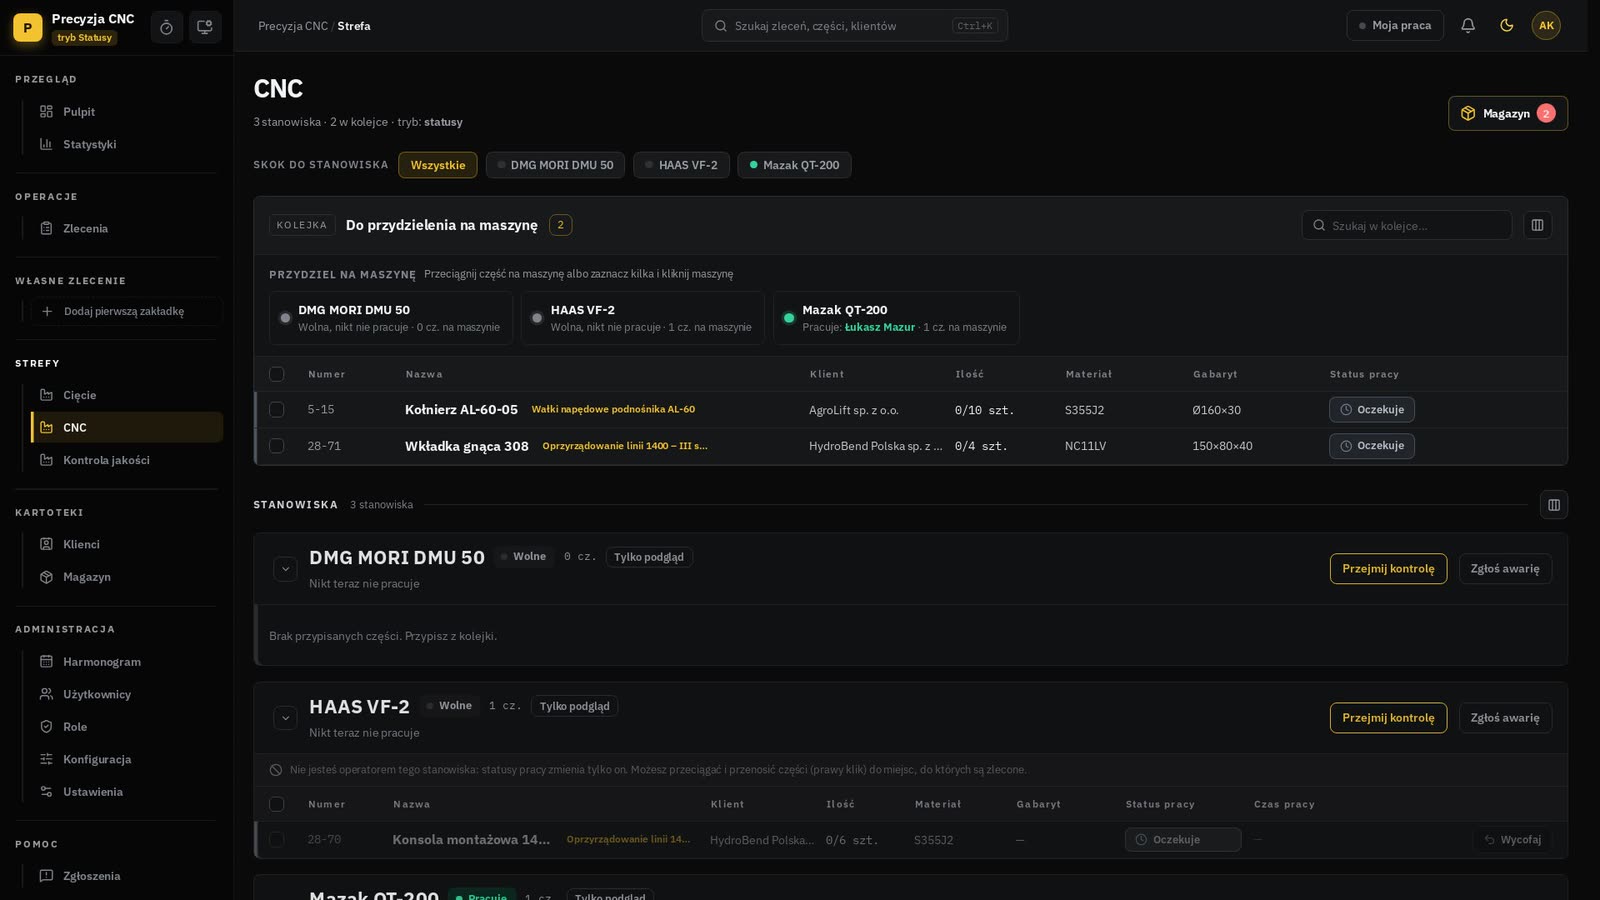Click Zgłoś awarię for HAAS VF-2
Image resolution: width=1600 pixels, height=900 pixels.
(x=1505, y=718)
